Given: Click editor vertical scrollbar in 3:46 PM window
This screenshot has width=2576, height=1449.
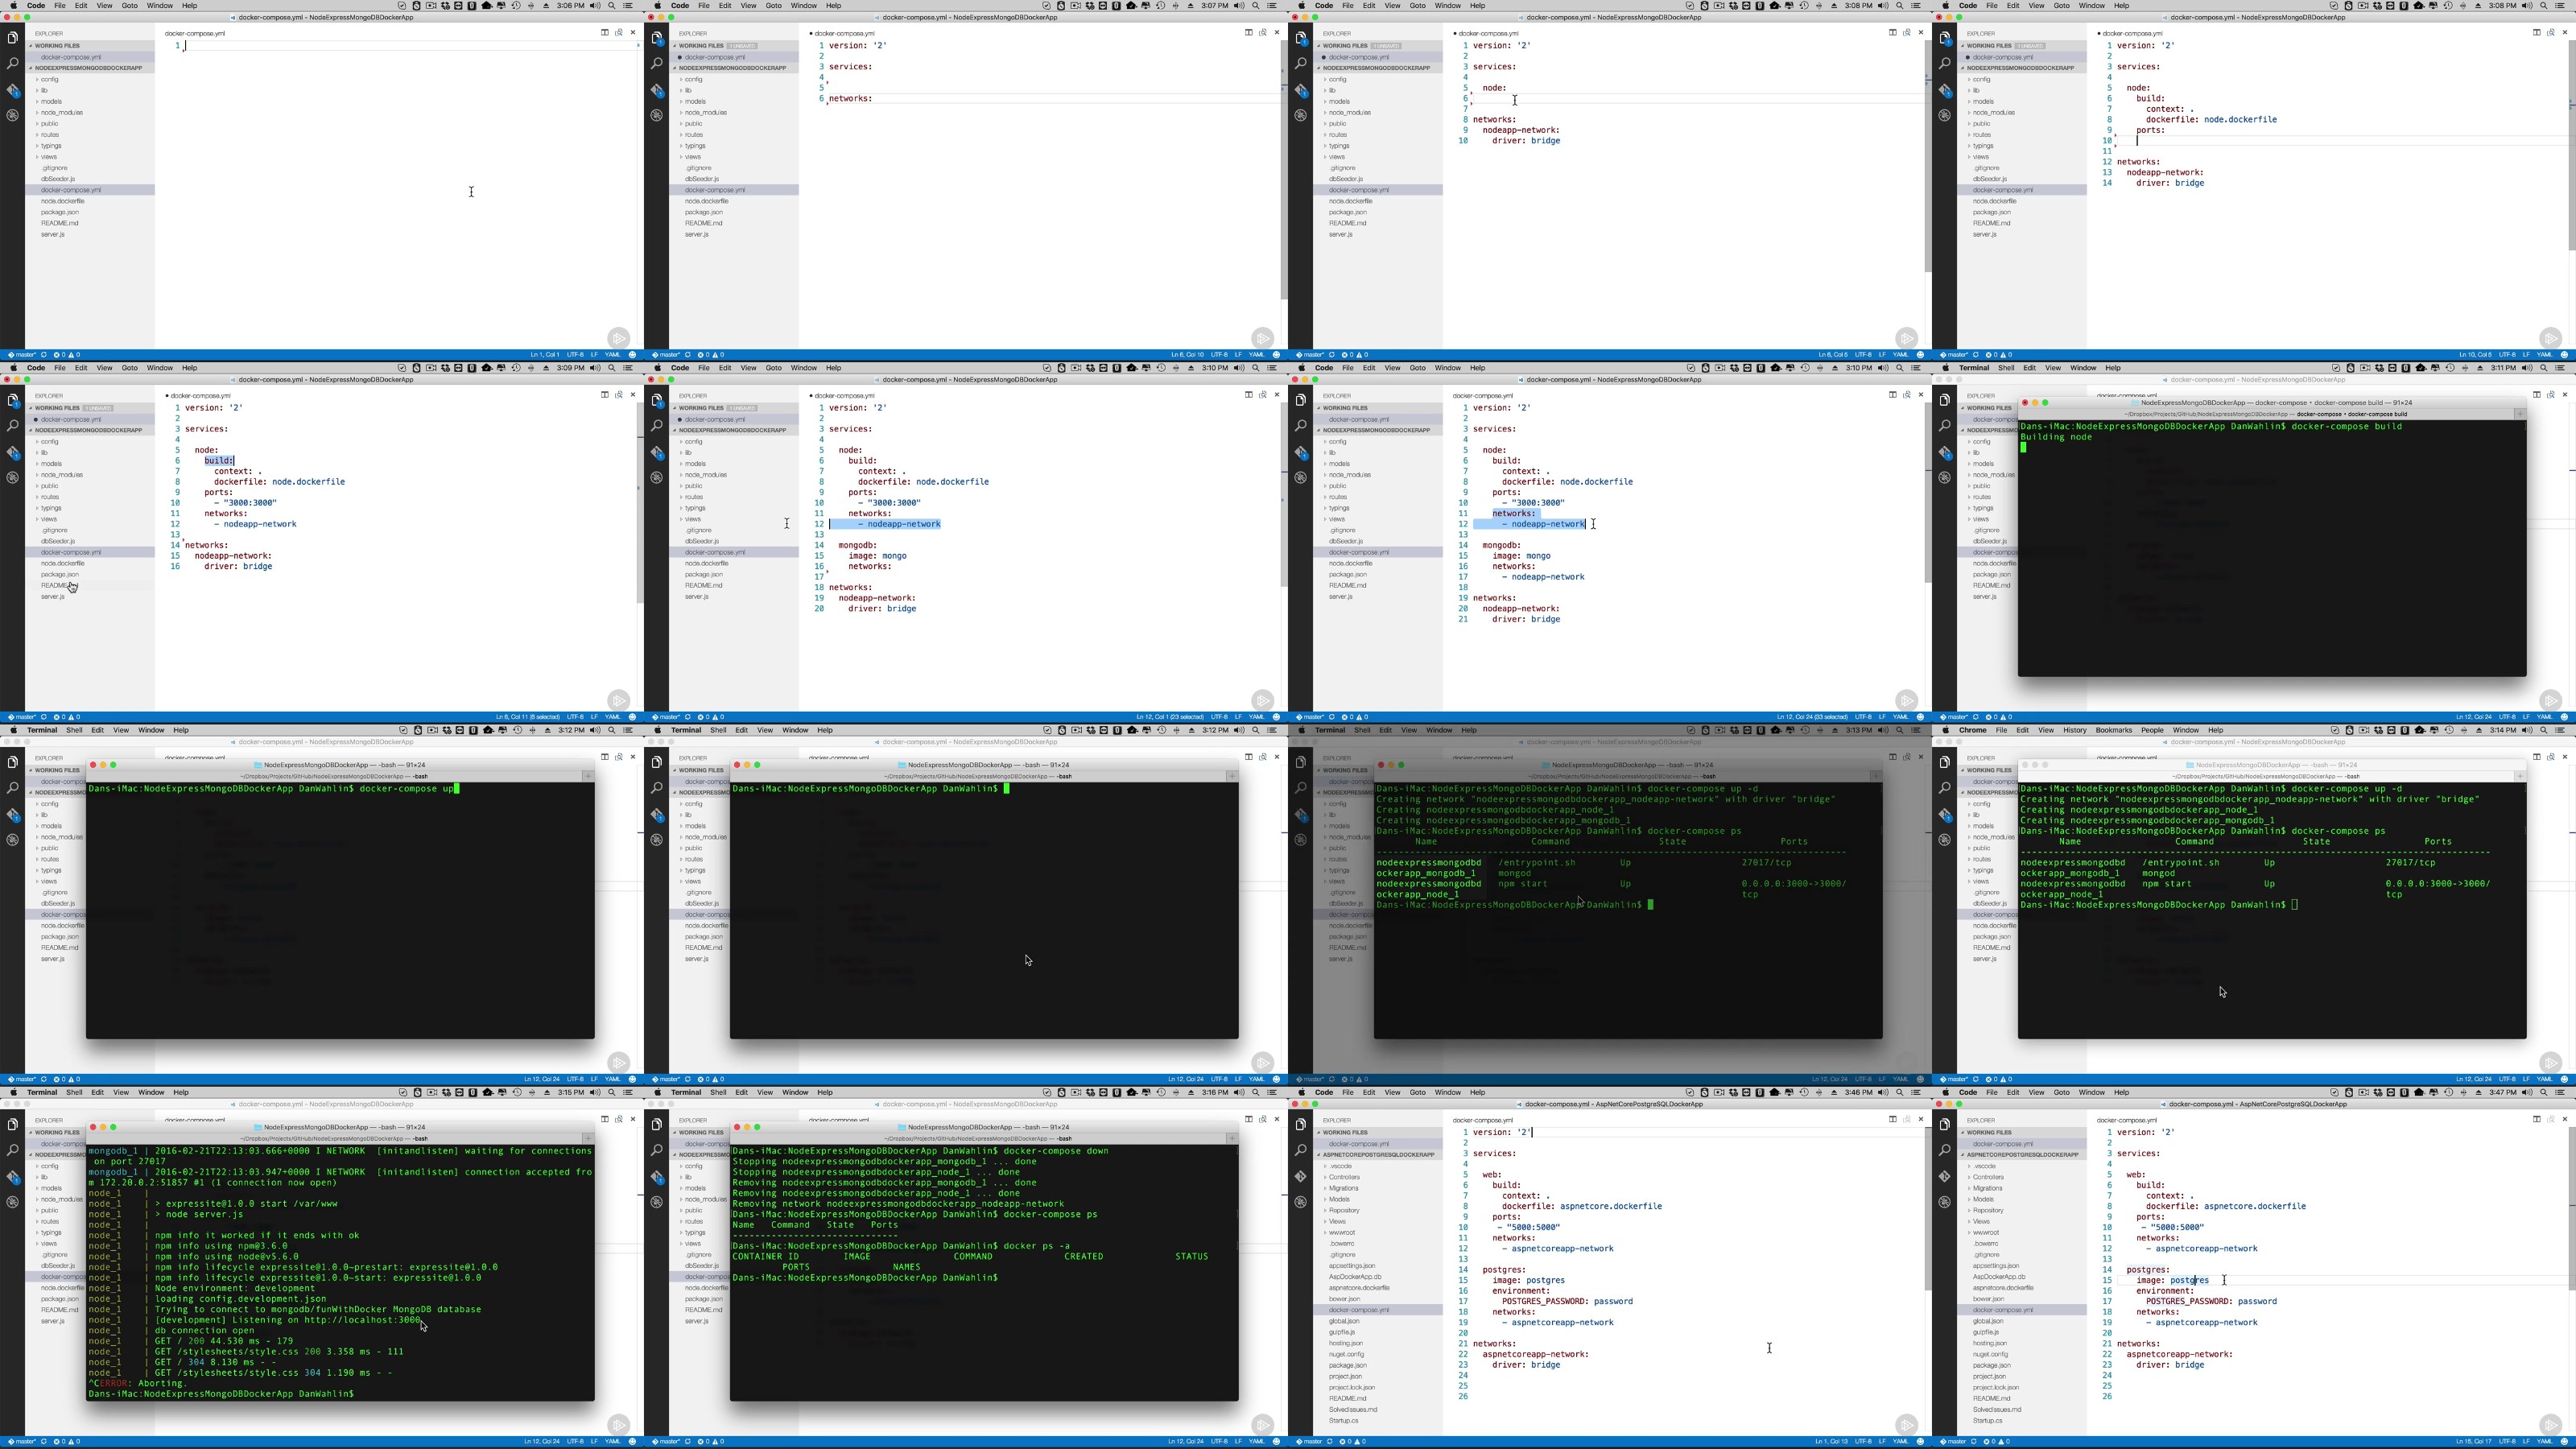Looking at the screenshot, I should [1928, 1210].
